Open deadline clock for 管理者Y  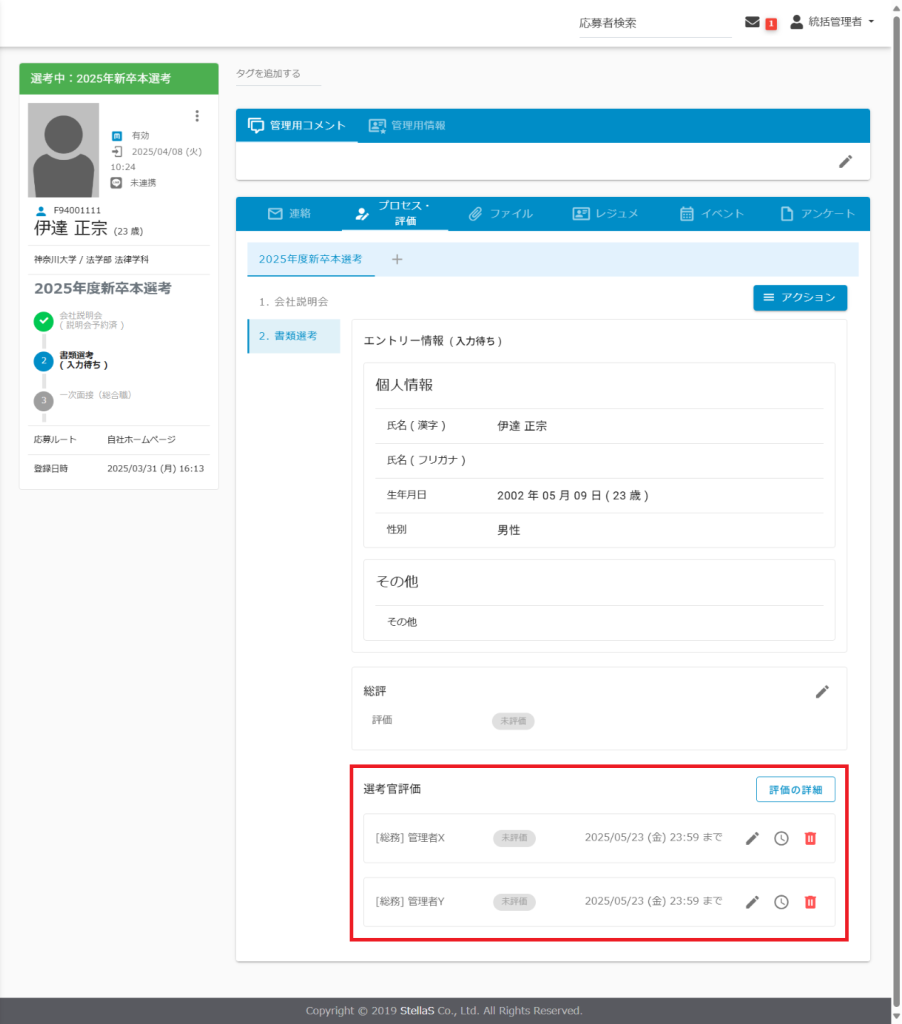(781, 902)
